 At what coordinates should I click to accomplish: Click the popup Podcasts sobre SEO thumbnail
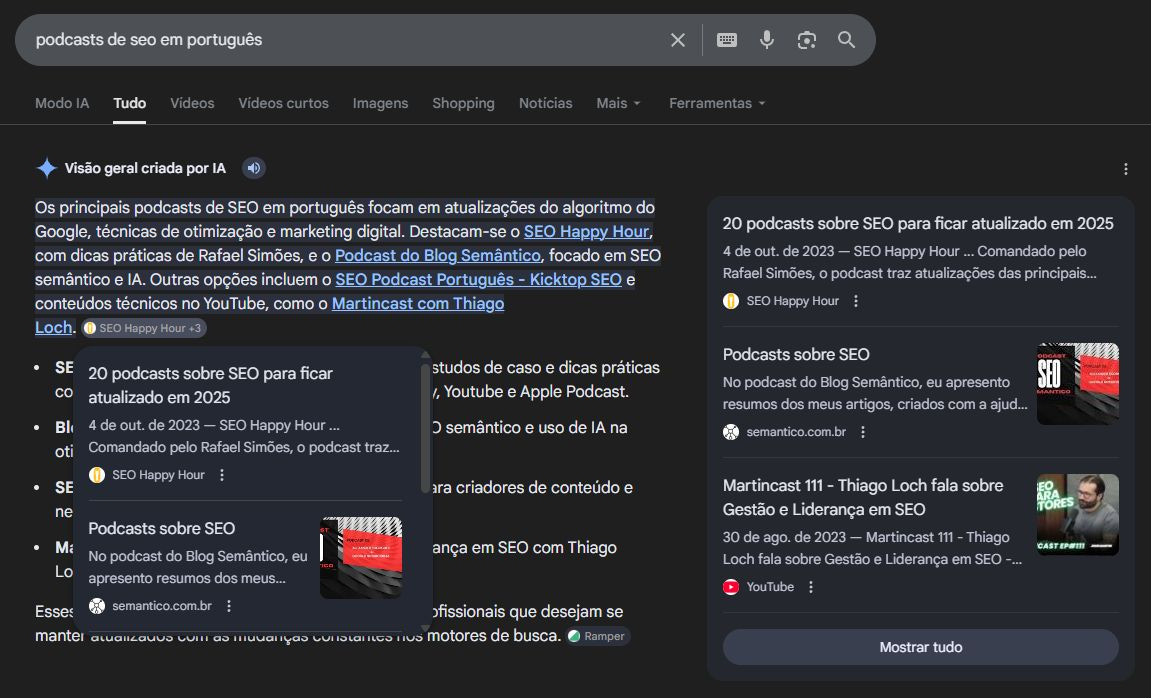pos(361,558)
